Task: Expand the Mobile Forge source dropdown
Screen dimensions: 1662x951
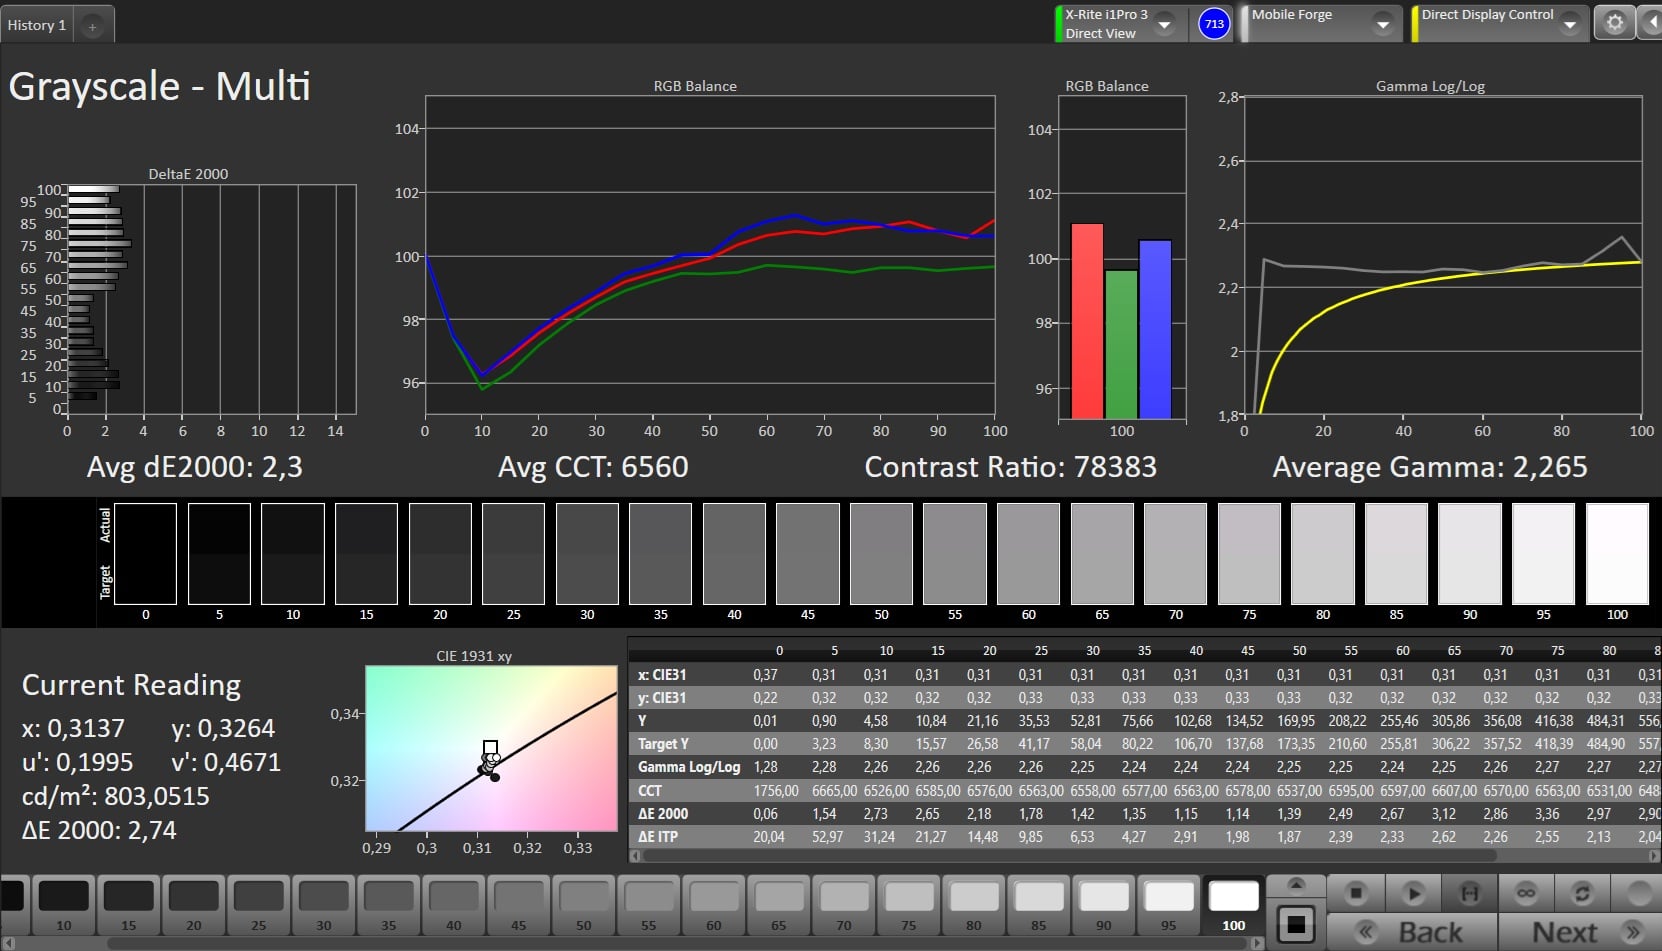Action: click(x=1382, y=24)
